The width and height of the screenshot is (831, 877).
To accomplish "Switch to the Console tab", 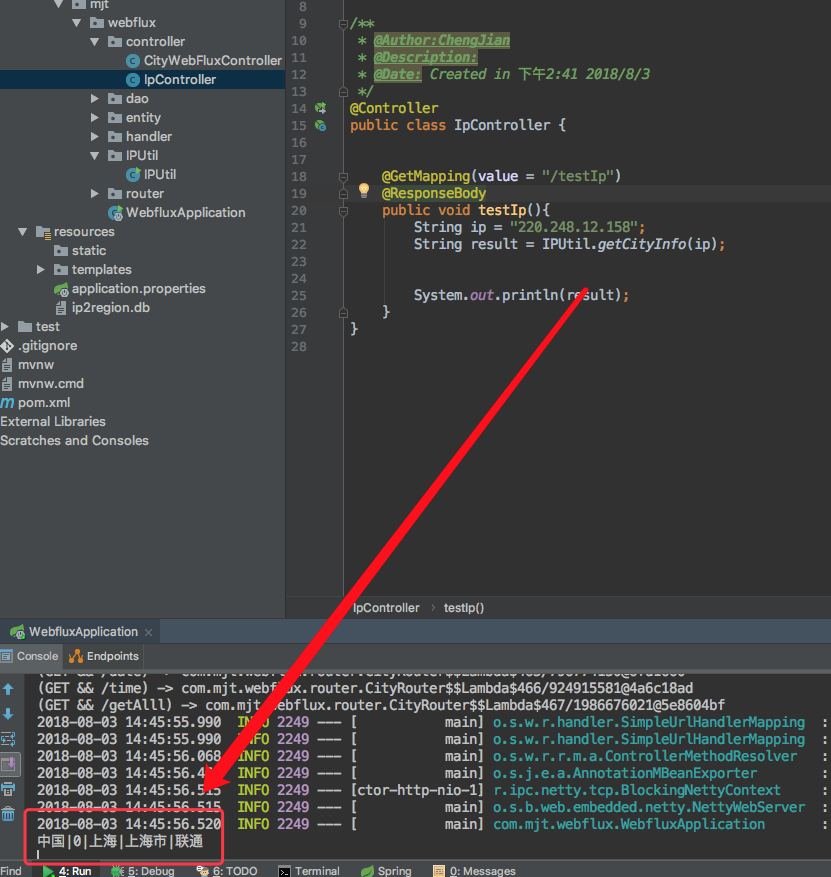I will [x=30, y=657].
